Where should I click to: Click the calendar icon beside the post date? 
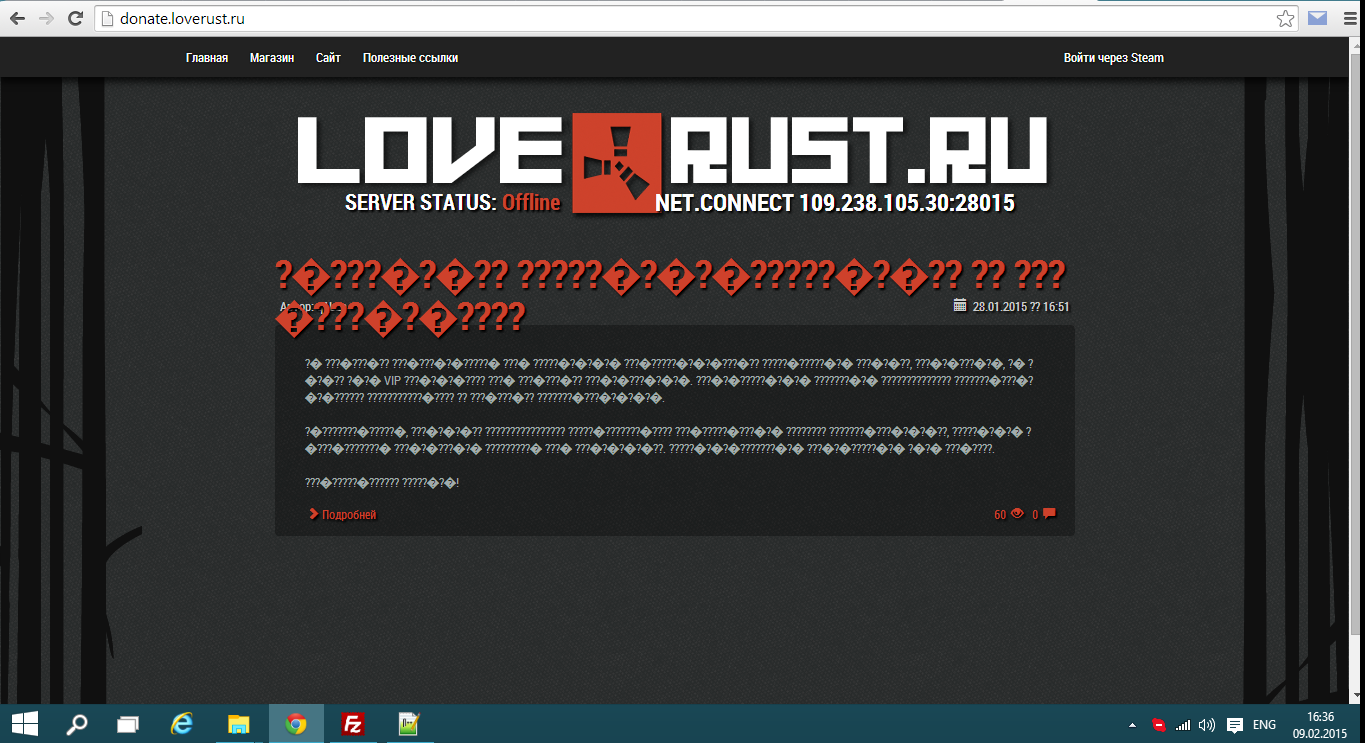click(960, 305)
